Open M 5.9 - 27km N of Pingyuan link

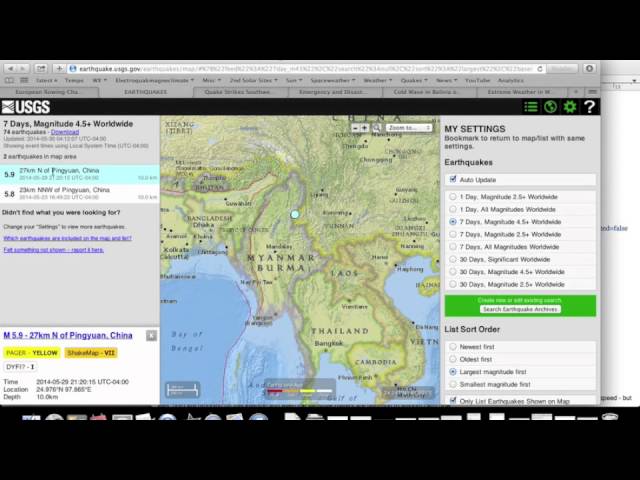point(68,336)
